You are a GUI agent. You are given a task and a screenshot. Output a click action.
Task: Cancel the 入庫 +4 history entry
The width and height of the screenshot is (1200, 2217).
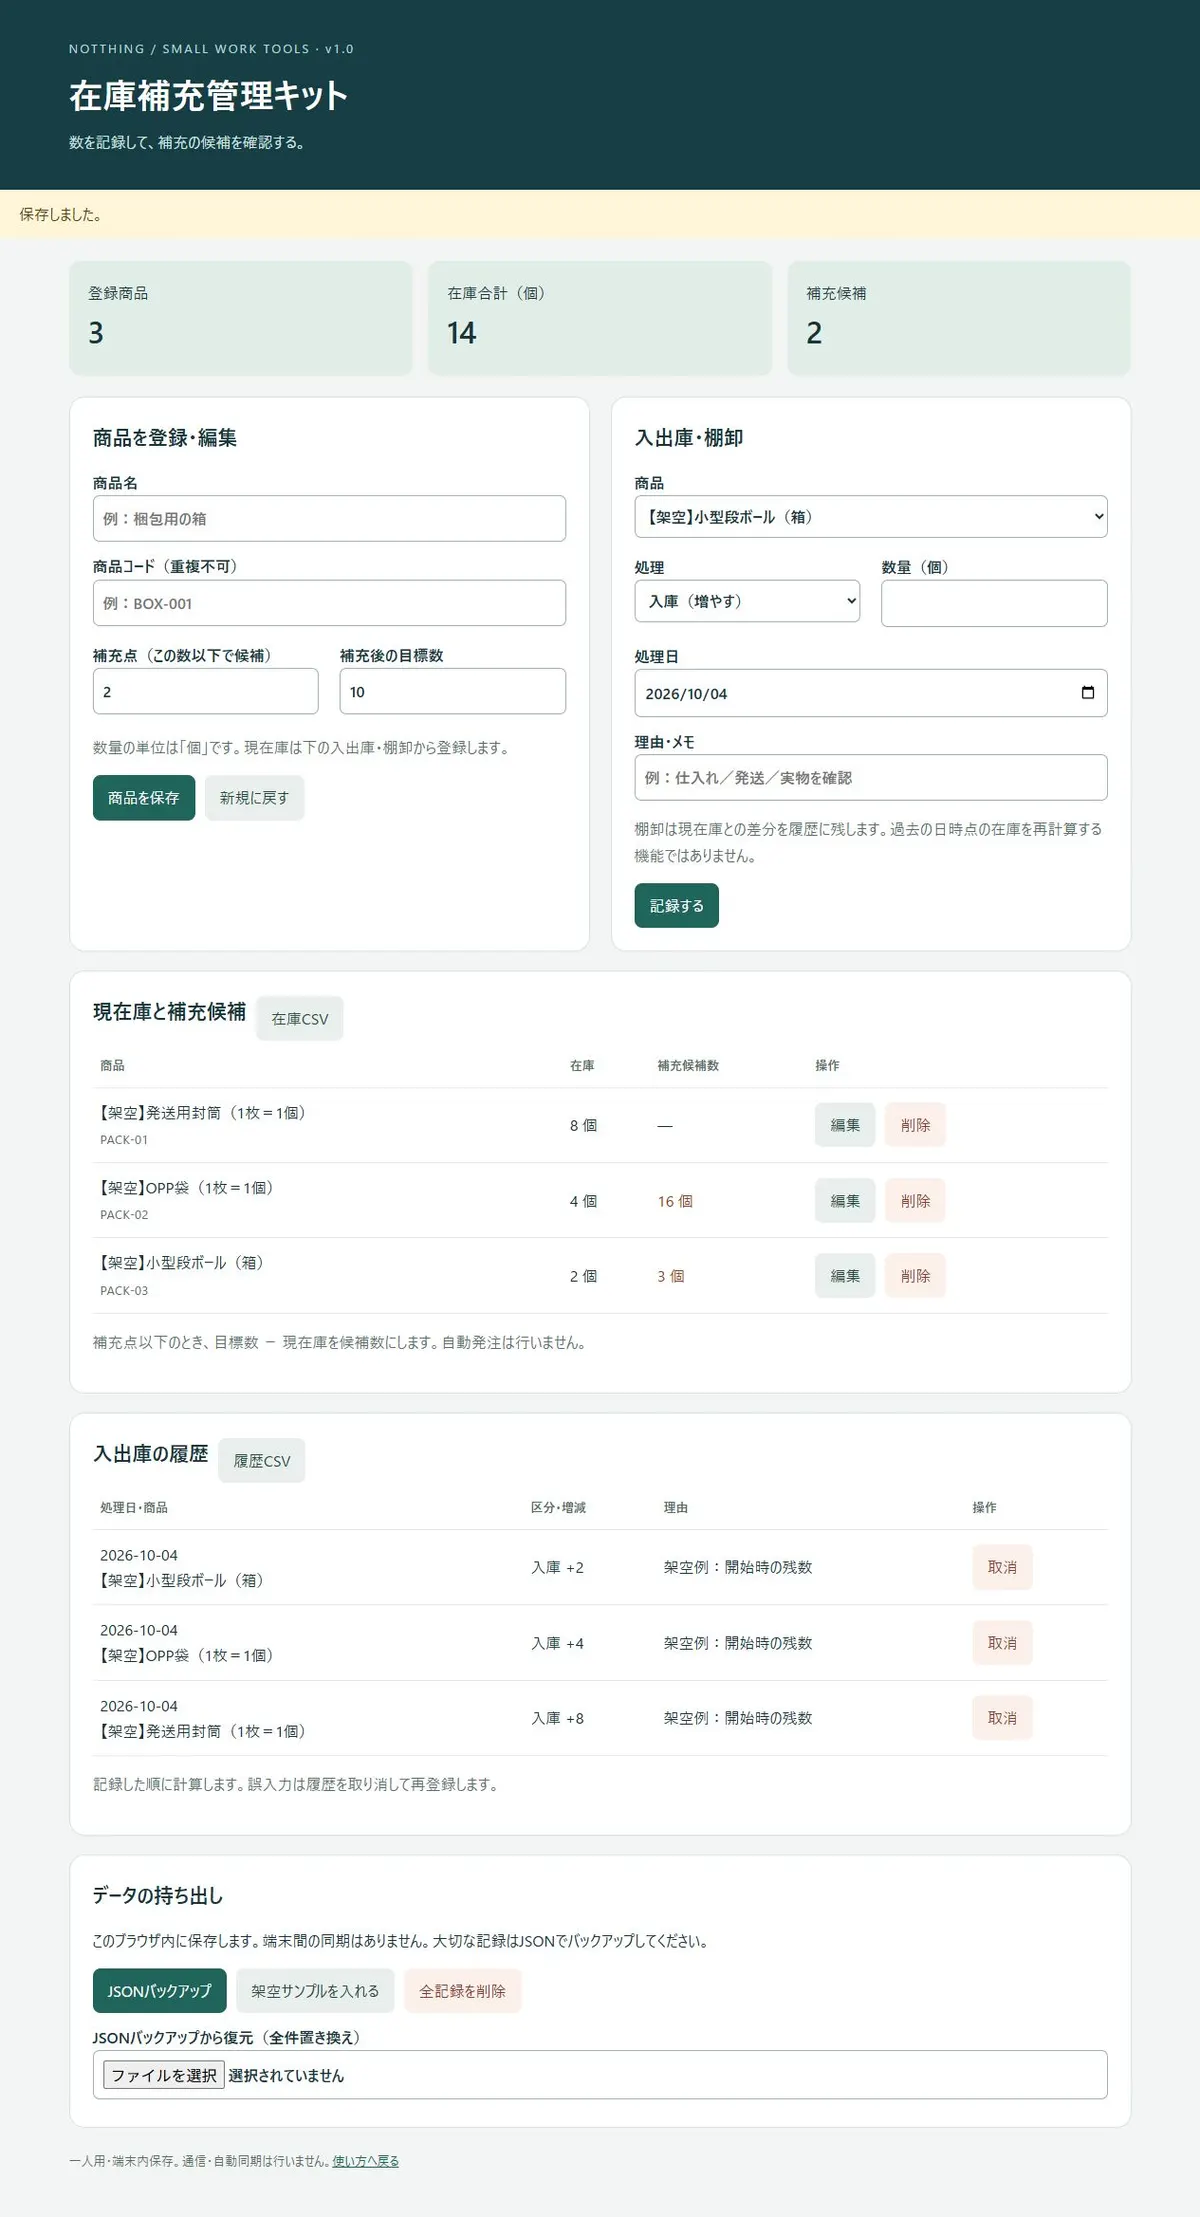click(1002, 1642)
